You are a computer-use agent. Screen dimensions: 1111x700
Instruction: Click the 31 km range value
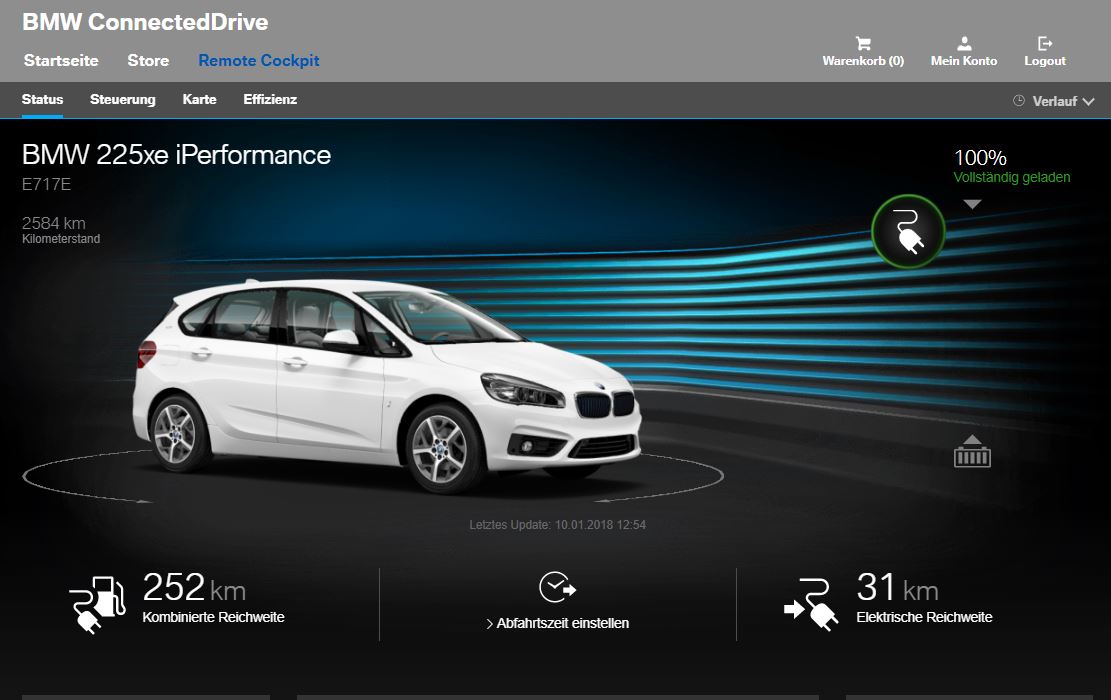coord(898,587)
